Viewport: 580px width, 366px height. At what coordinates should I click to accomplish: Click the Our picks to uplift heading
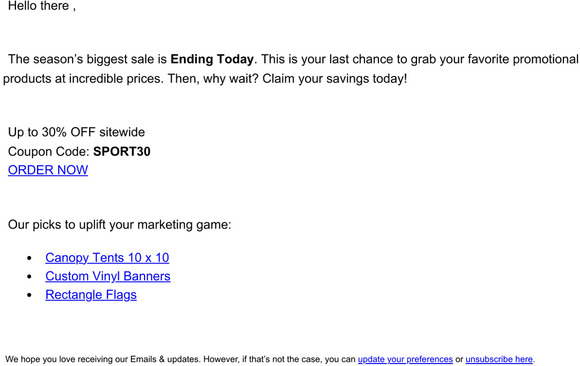[119, 225]
